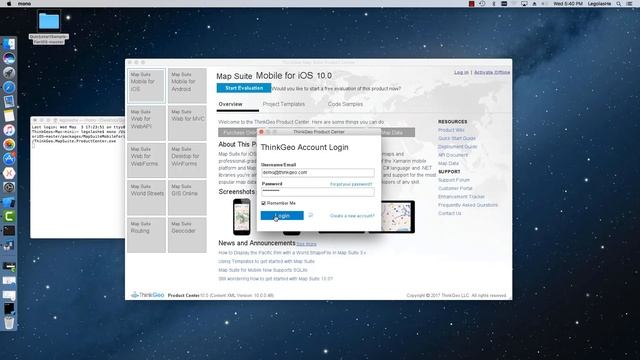Viewport: 640px width, 360px height.
Task: Click the iPhone screenshot thumbnail
Action: [x=242, y=217]
